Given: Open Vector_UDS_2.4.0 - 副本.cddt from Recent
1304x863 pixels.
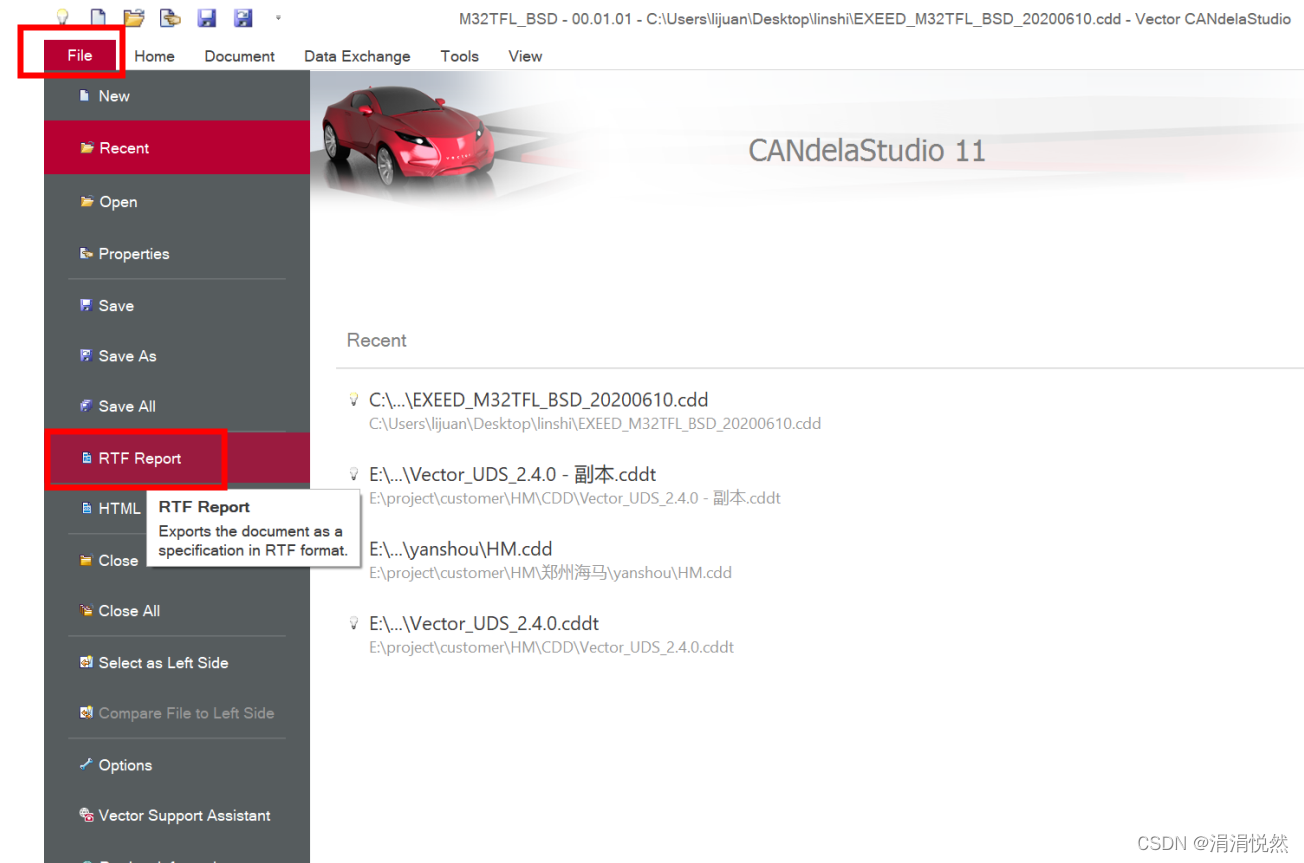Looking at the screenshot, I should pos(512,473).
